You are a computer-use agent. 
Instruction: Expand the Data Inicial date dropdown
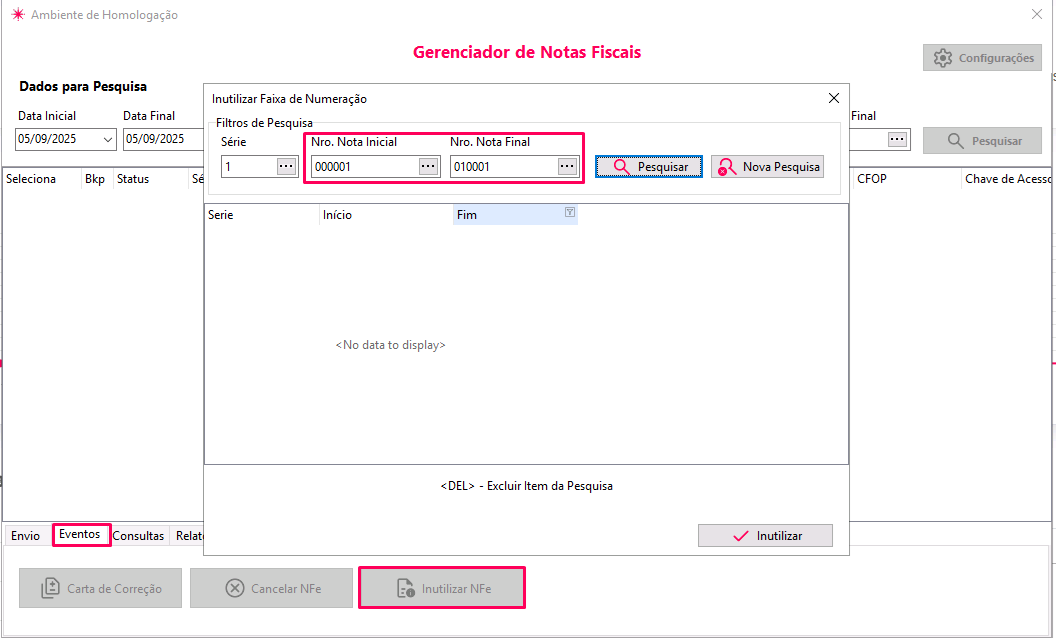(x=108, y=140)
